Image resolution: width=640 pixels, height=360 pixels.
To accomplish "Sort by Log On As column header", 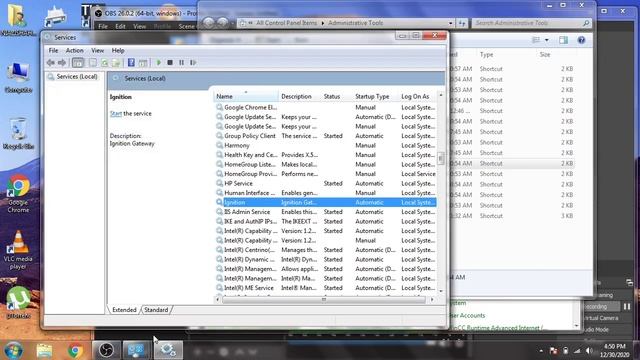I will 417,96.
